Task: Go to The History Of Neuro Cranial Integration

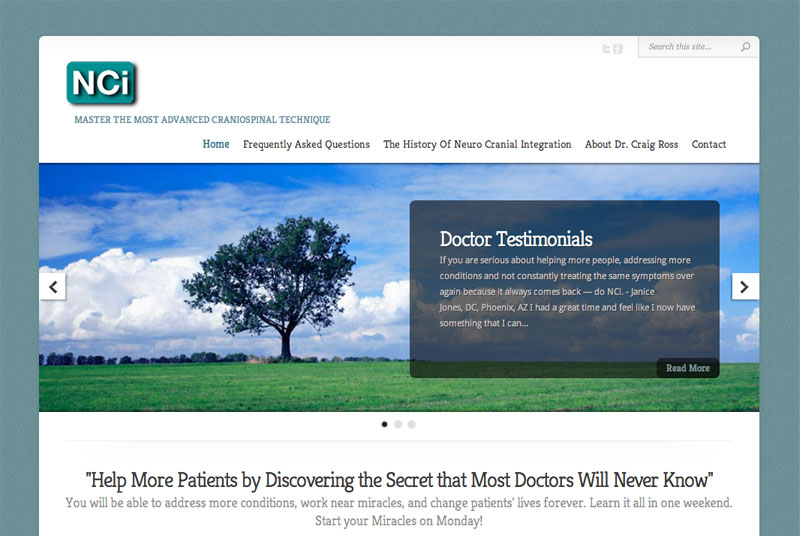Action: pos(477,144)
